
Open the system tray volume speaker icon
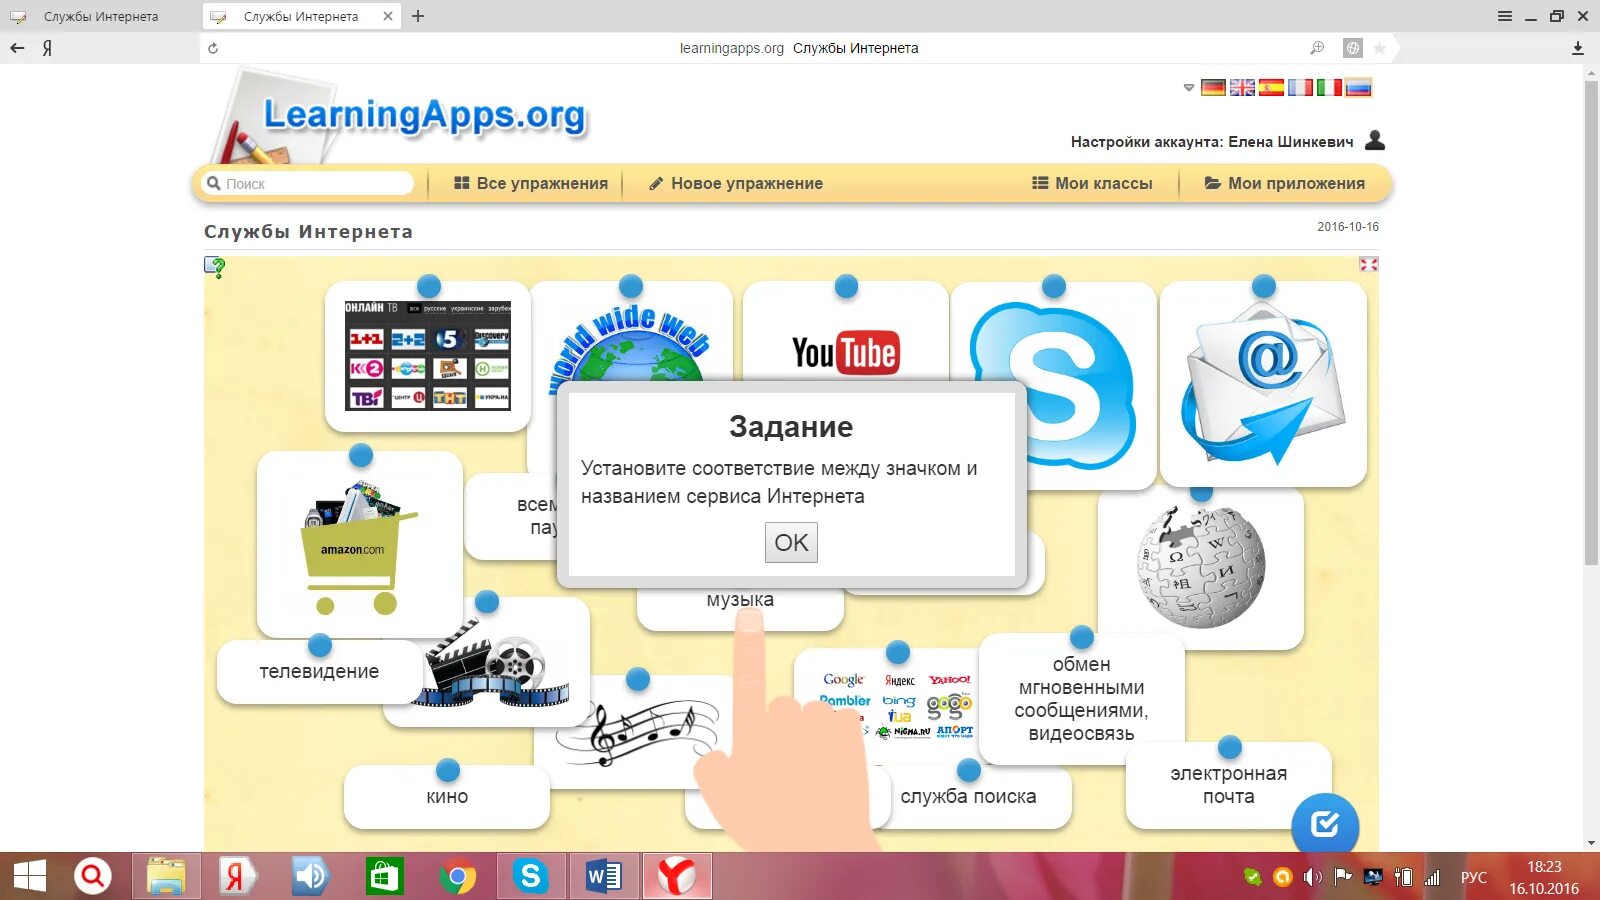(1312, 877)
